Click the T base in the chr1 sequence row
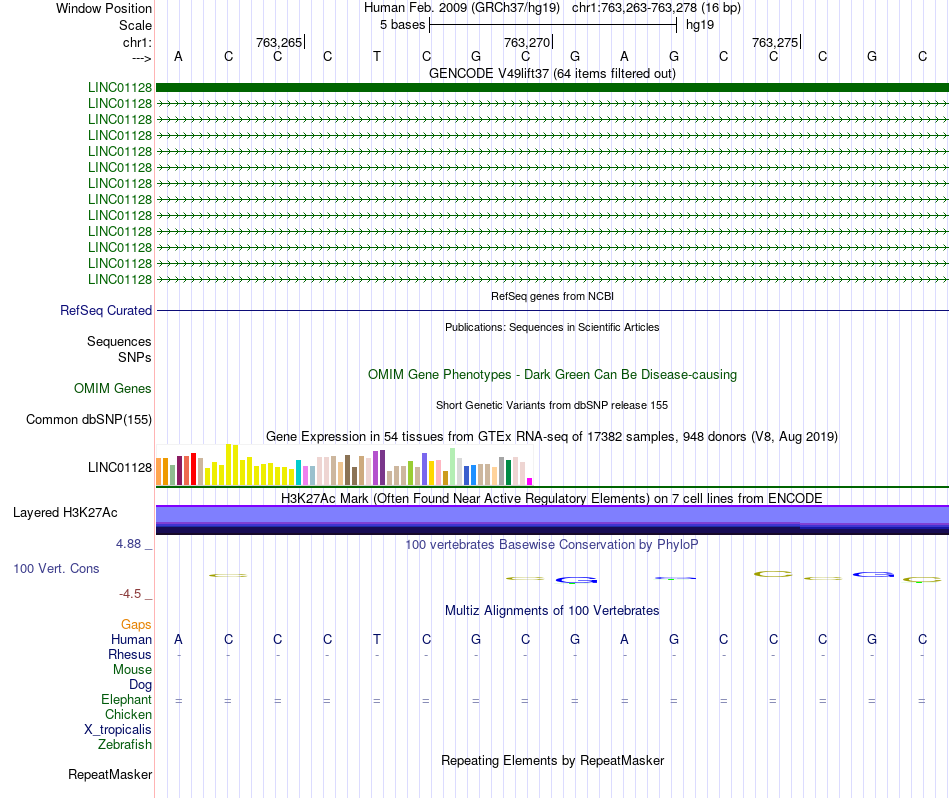 [377, 56]
